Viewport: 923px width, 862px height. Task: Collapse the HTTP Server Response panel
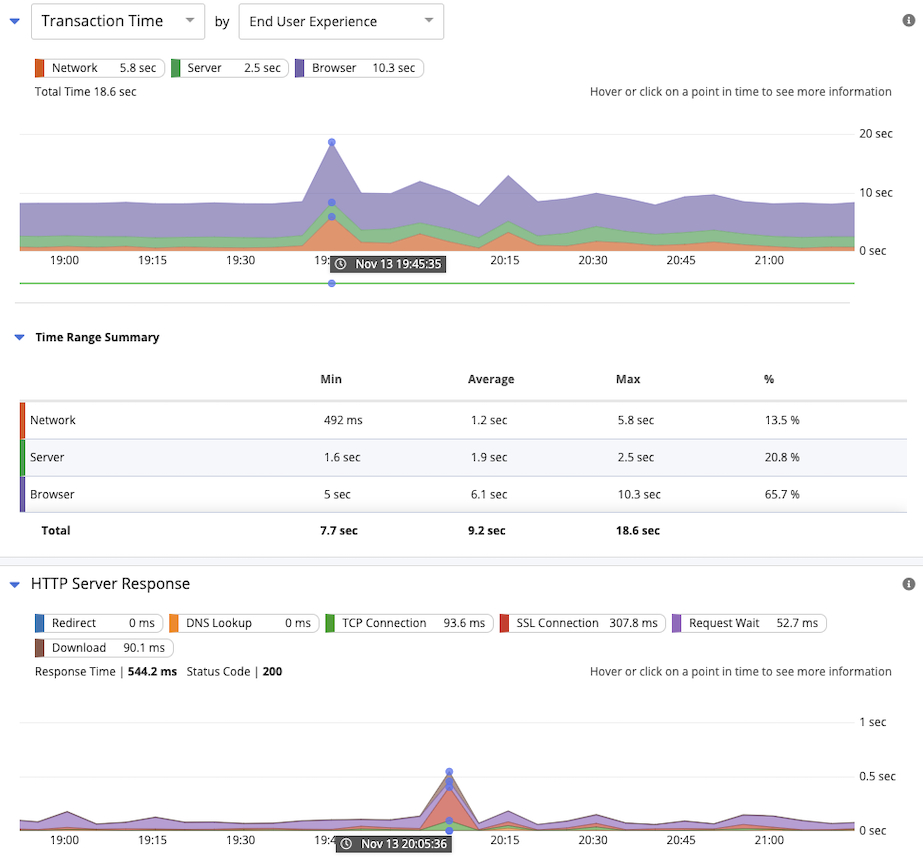point(15,584)
